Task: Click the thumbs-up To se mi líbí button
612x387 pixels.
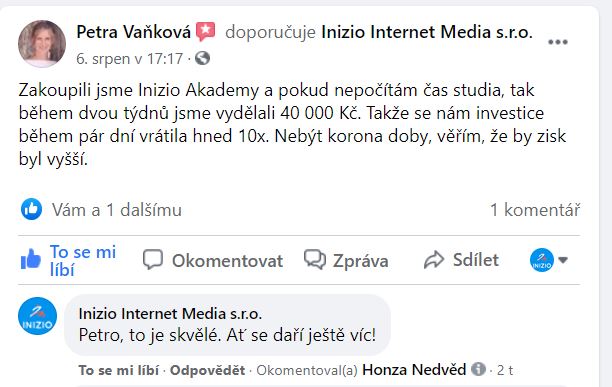Action: tap(68, 261)
